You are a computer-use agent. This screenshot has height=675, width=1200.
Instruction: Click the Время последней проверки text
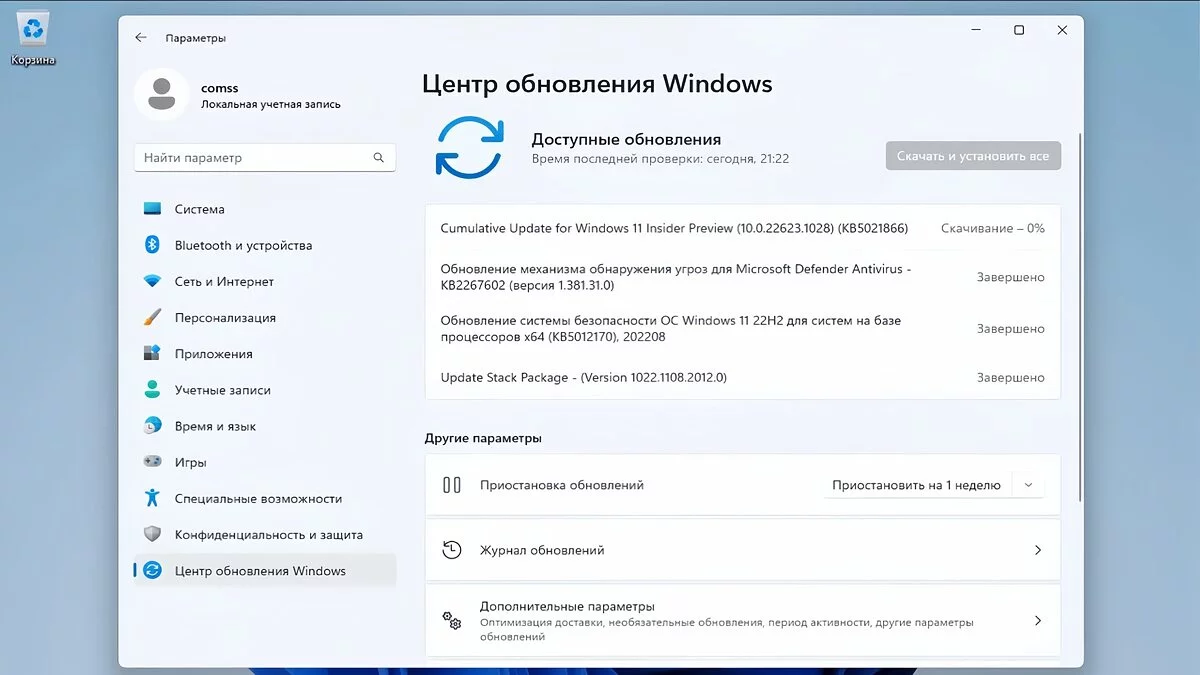pos(660,159)
